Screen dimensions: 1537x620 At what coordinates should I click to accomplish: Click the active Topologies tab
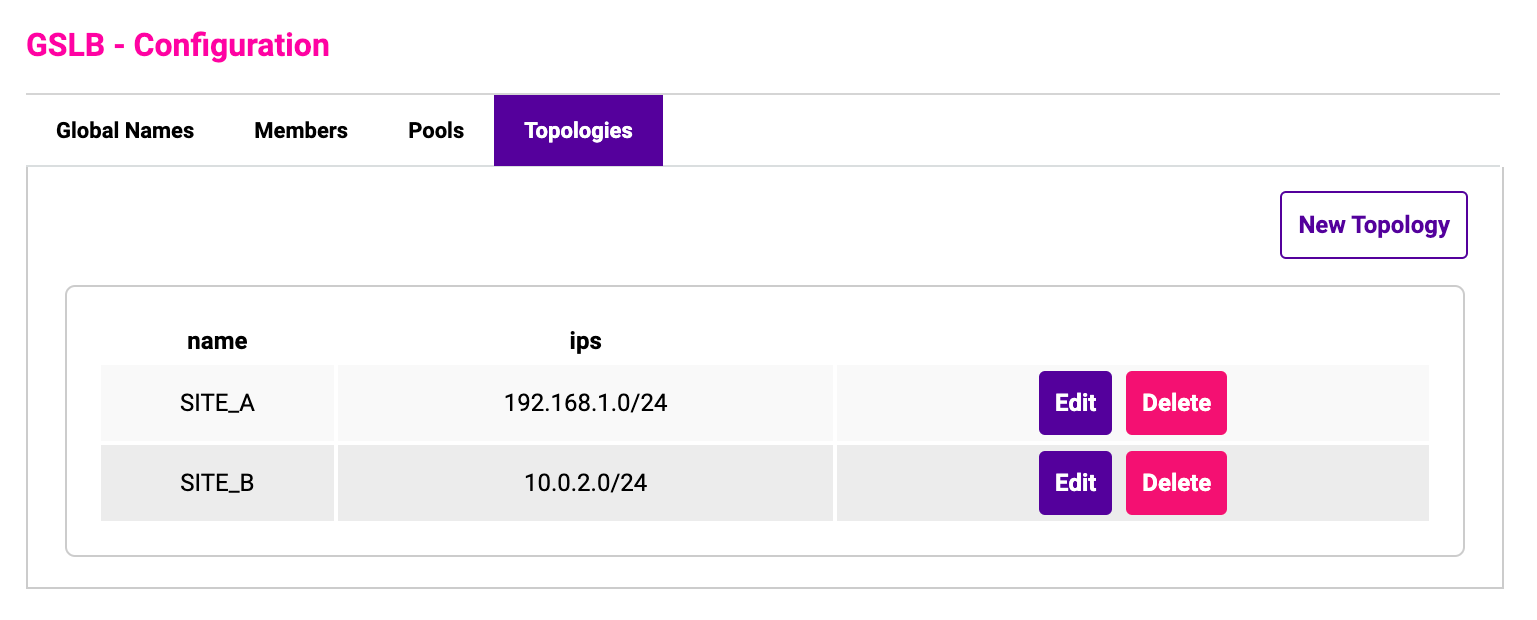point(578,131)
